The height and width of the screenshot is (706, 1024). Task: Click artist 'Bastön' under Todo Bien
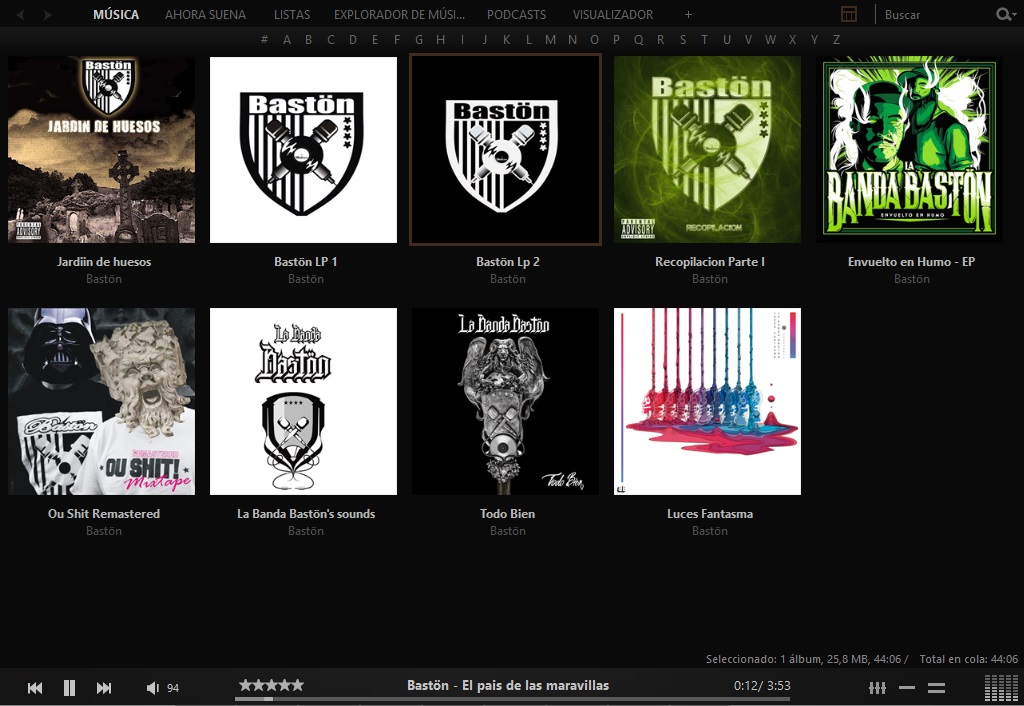tap(507, 531)
